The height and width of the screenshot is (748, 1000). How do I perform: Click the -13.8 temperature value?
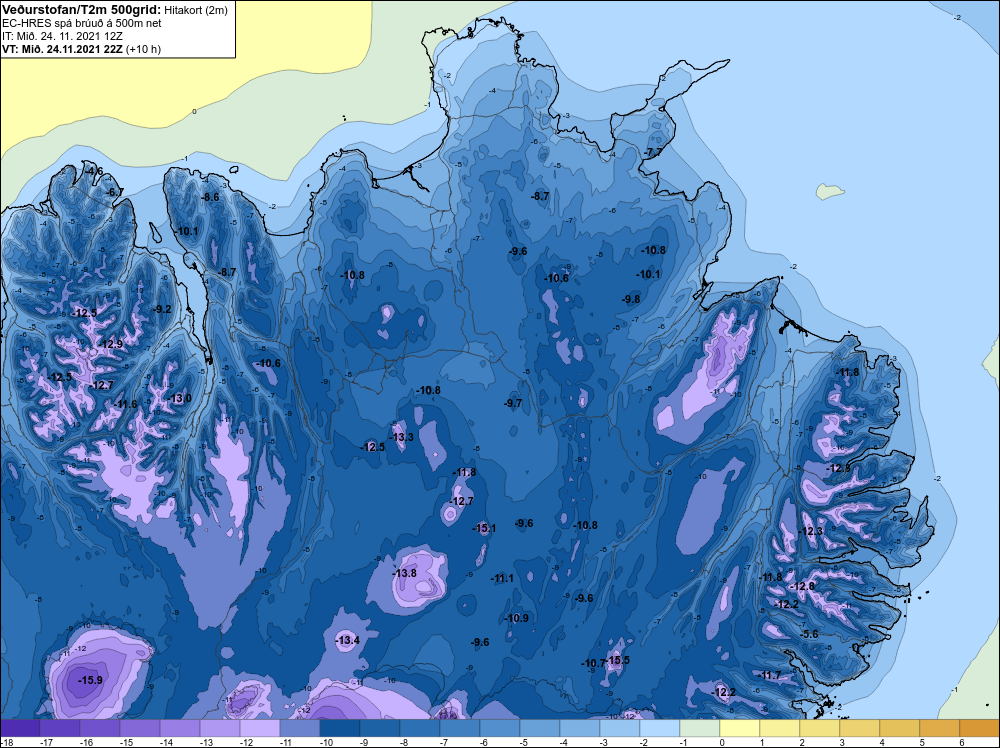coord(404,573)
